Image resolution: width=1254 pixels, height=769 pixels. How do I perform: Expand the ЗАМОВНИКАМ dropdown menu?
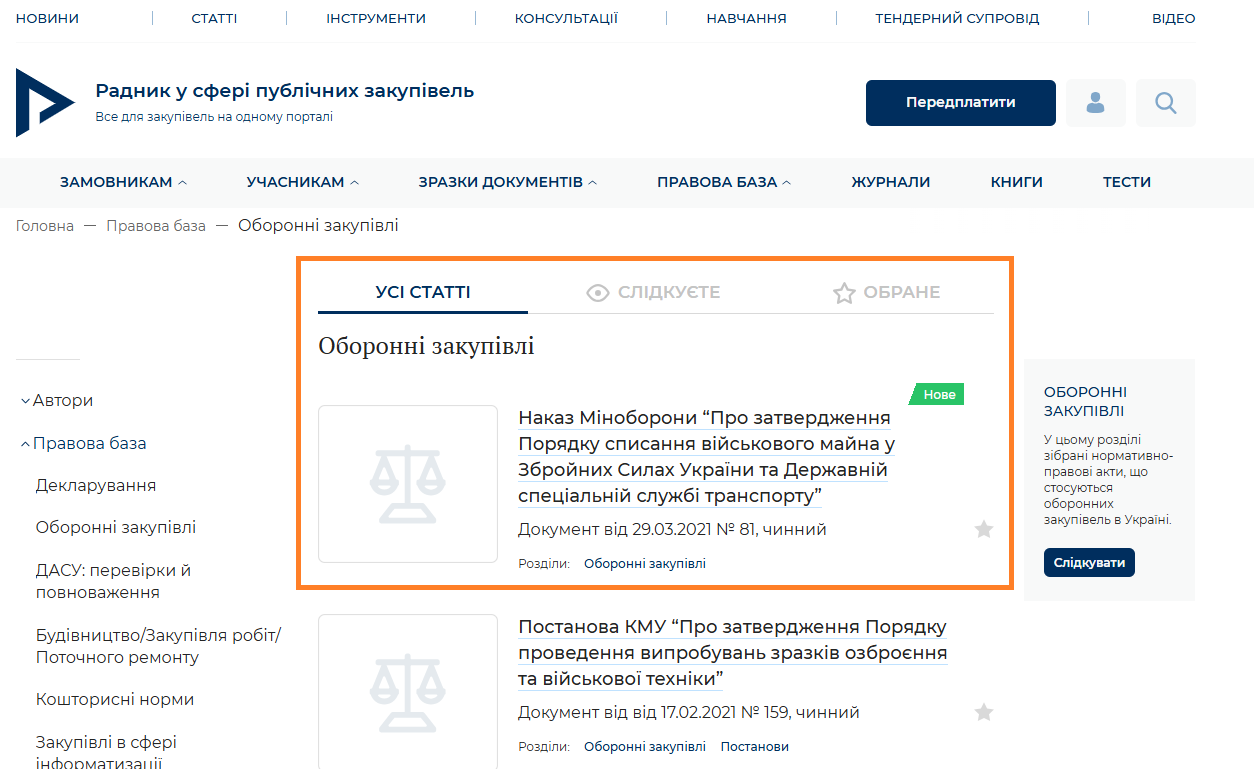123,182
